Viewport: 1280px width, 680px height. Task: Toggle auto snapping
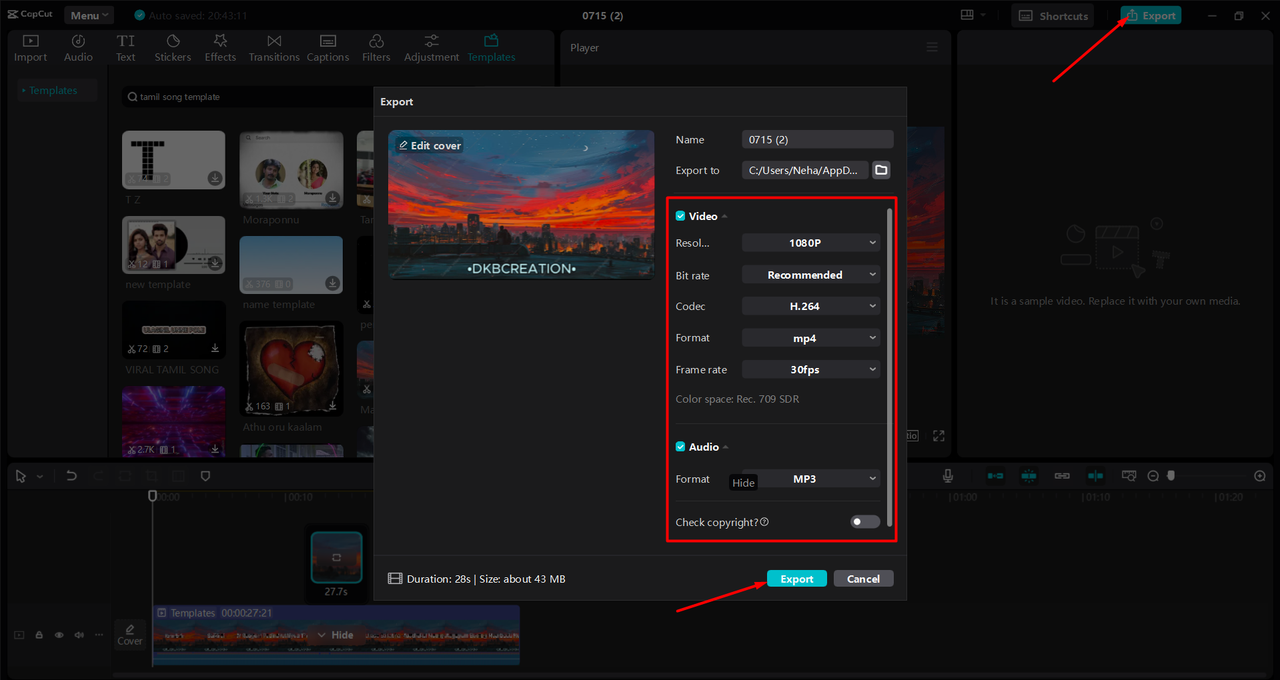(x=1029, y=476)
